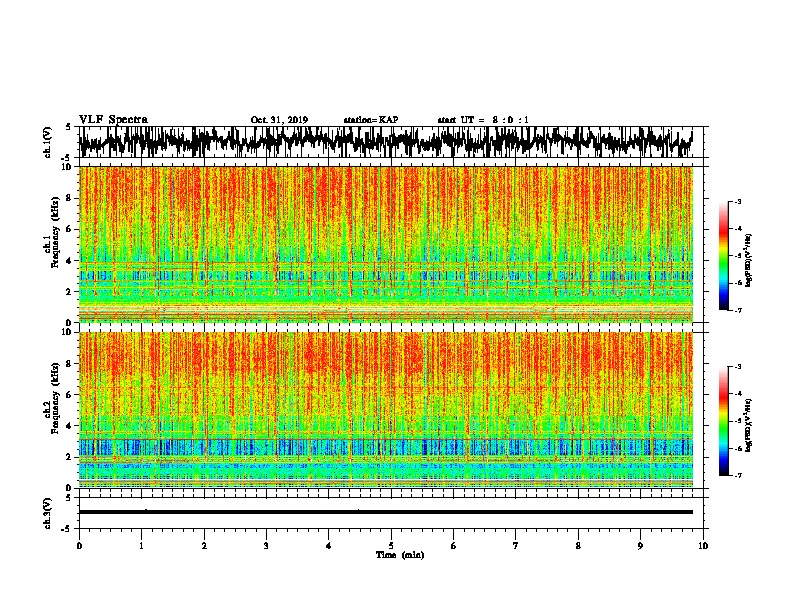Click the ch.1 spectrogram panel
This screenshot has height=612, width=792.
pyautogui.click(x=386, y=244)
